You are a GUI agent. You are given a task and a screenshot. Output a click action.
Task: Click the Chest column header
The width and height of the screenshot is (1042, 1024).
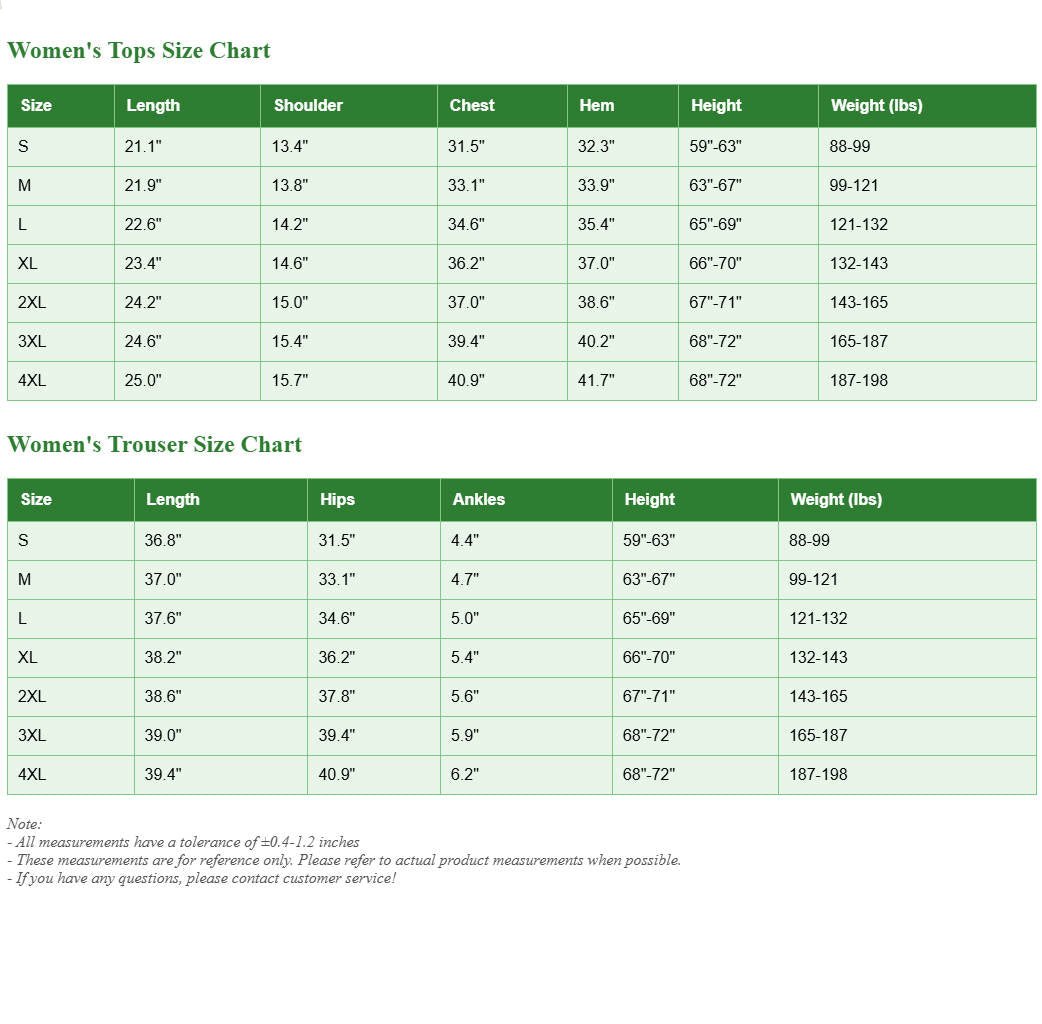472,105
